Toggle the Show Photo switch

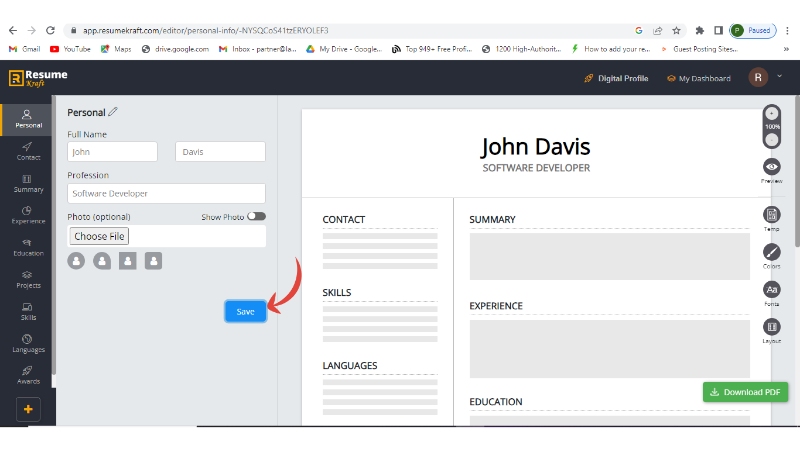(257, 216)
